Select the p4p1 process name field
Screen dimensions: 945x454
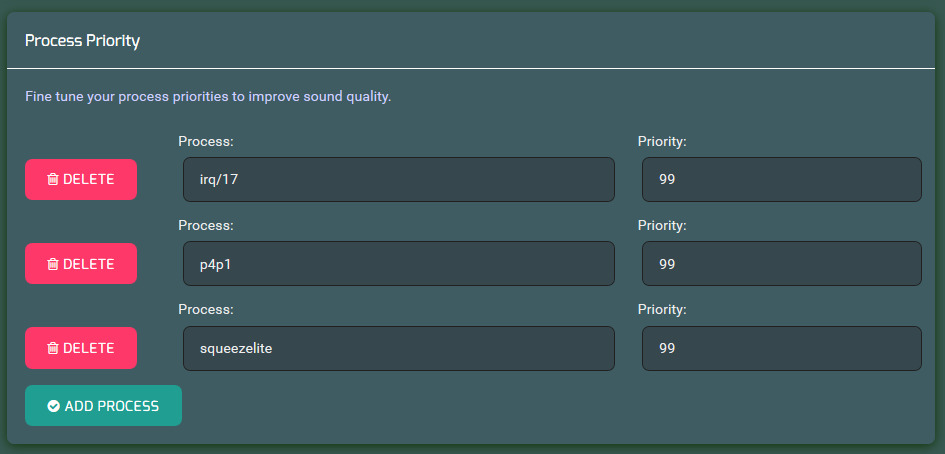click(x=399, y=263)
